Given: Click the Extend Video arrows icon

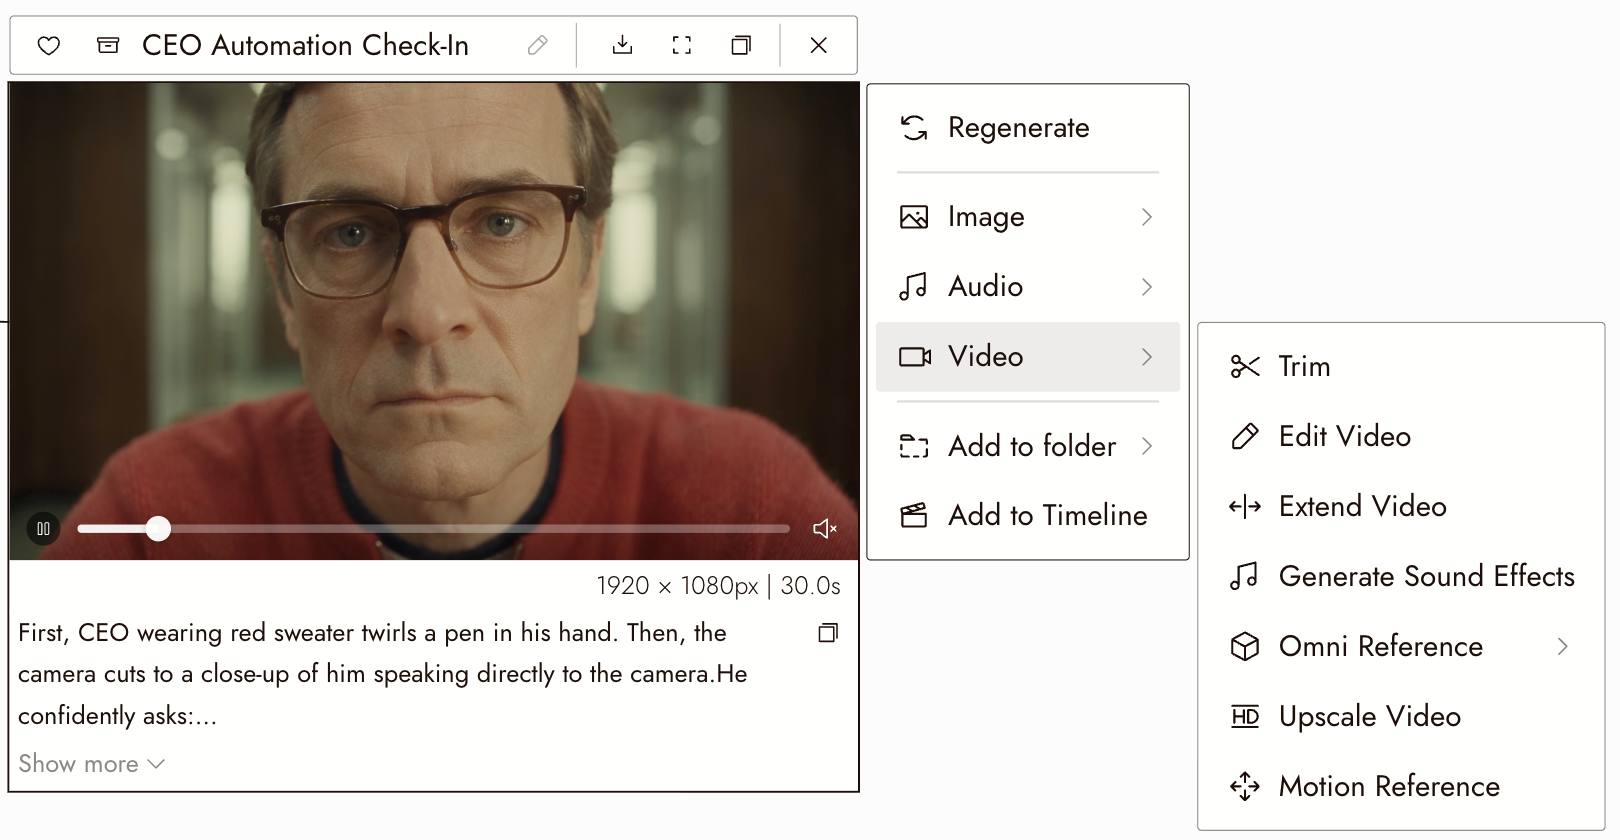Looking at the screenshot, I should (x=1245, y=507).
